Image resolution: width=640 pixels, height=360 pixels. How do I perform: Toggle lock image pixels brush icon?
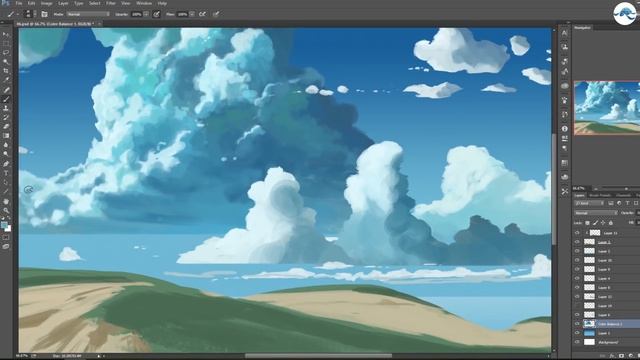(595, 223)
